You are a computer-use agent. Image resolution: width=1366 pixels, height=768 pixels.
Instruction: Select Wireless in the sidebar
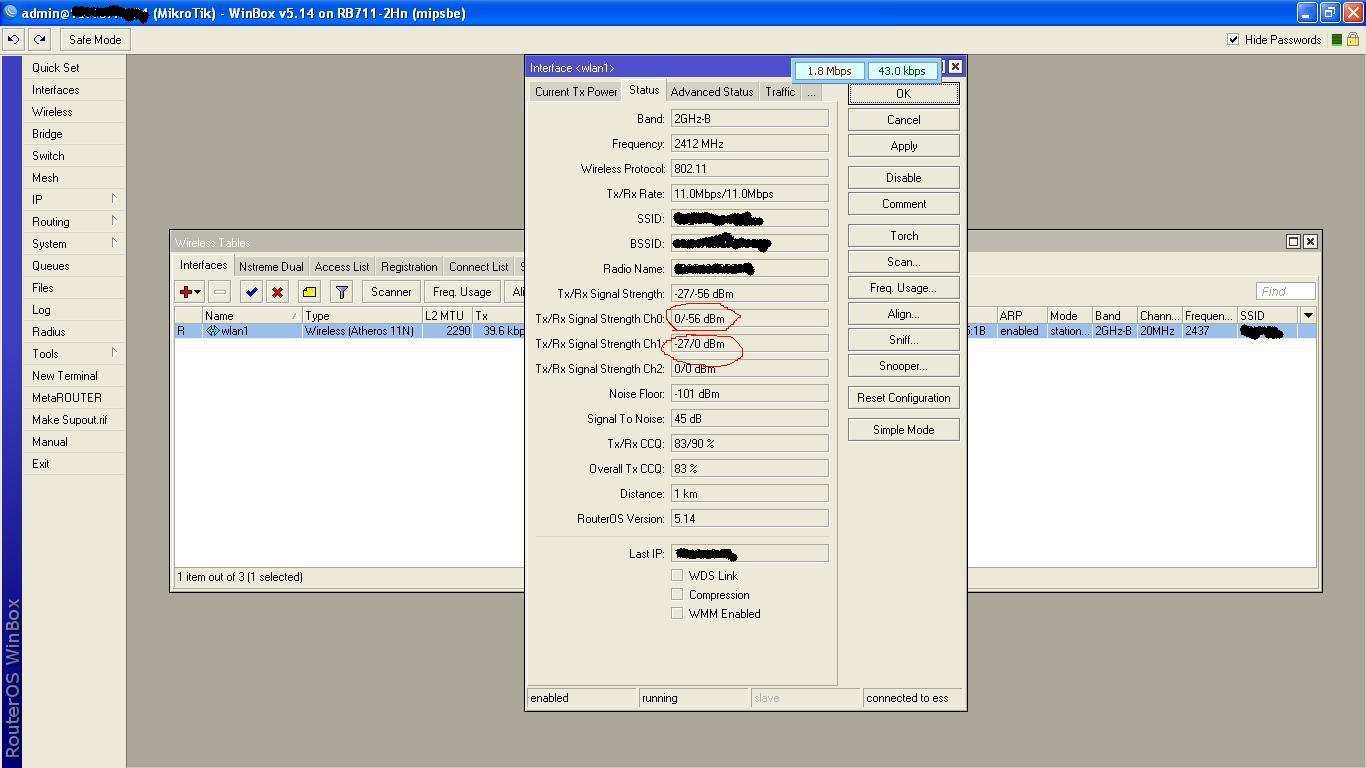[x=52, y=111]
